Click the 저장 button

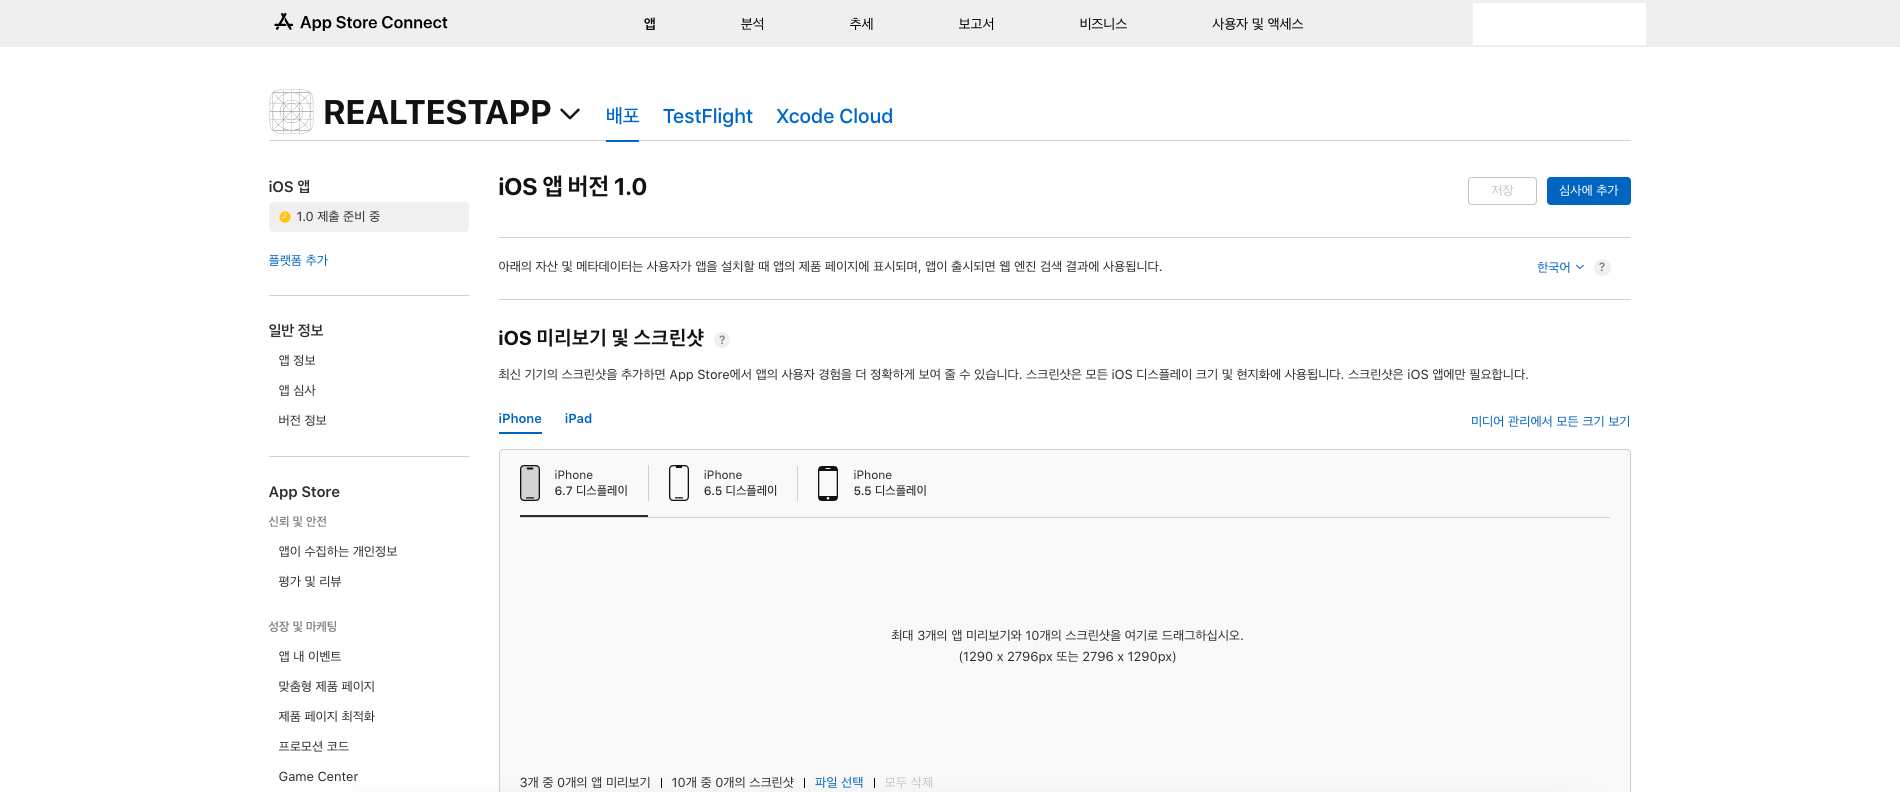pos(1502,191)
